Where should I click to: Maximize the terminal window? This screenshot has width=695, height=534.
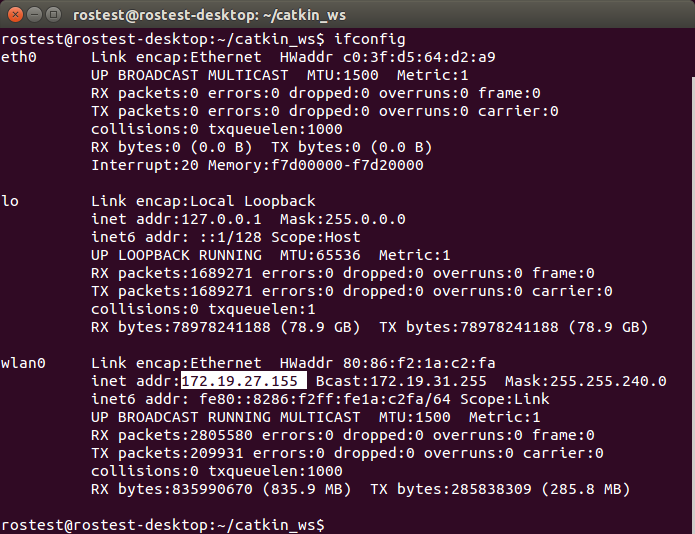tap(53, 15)
